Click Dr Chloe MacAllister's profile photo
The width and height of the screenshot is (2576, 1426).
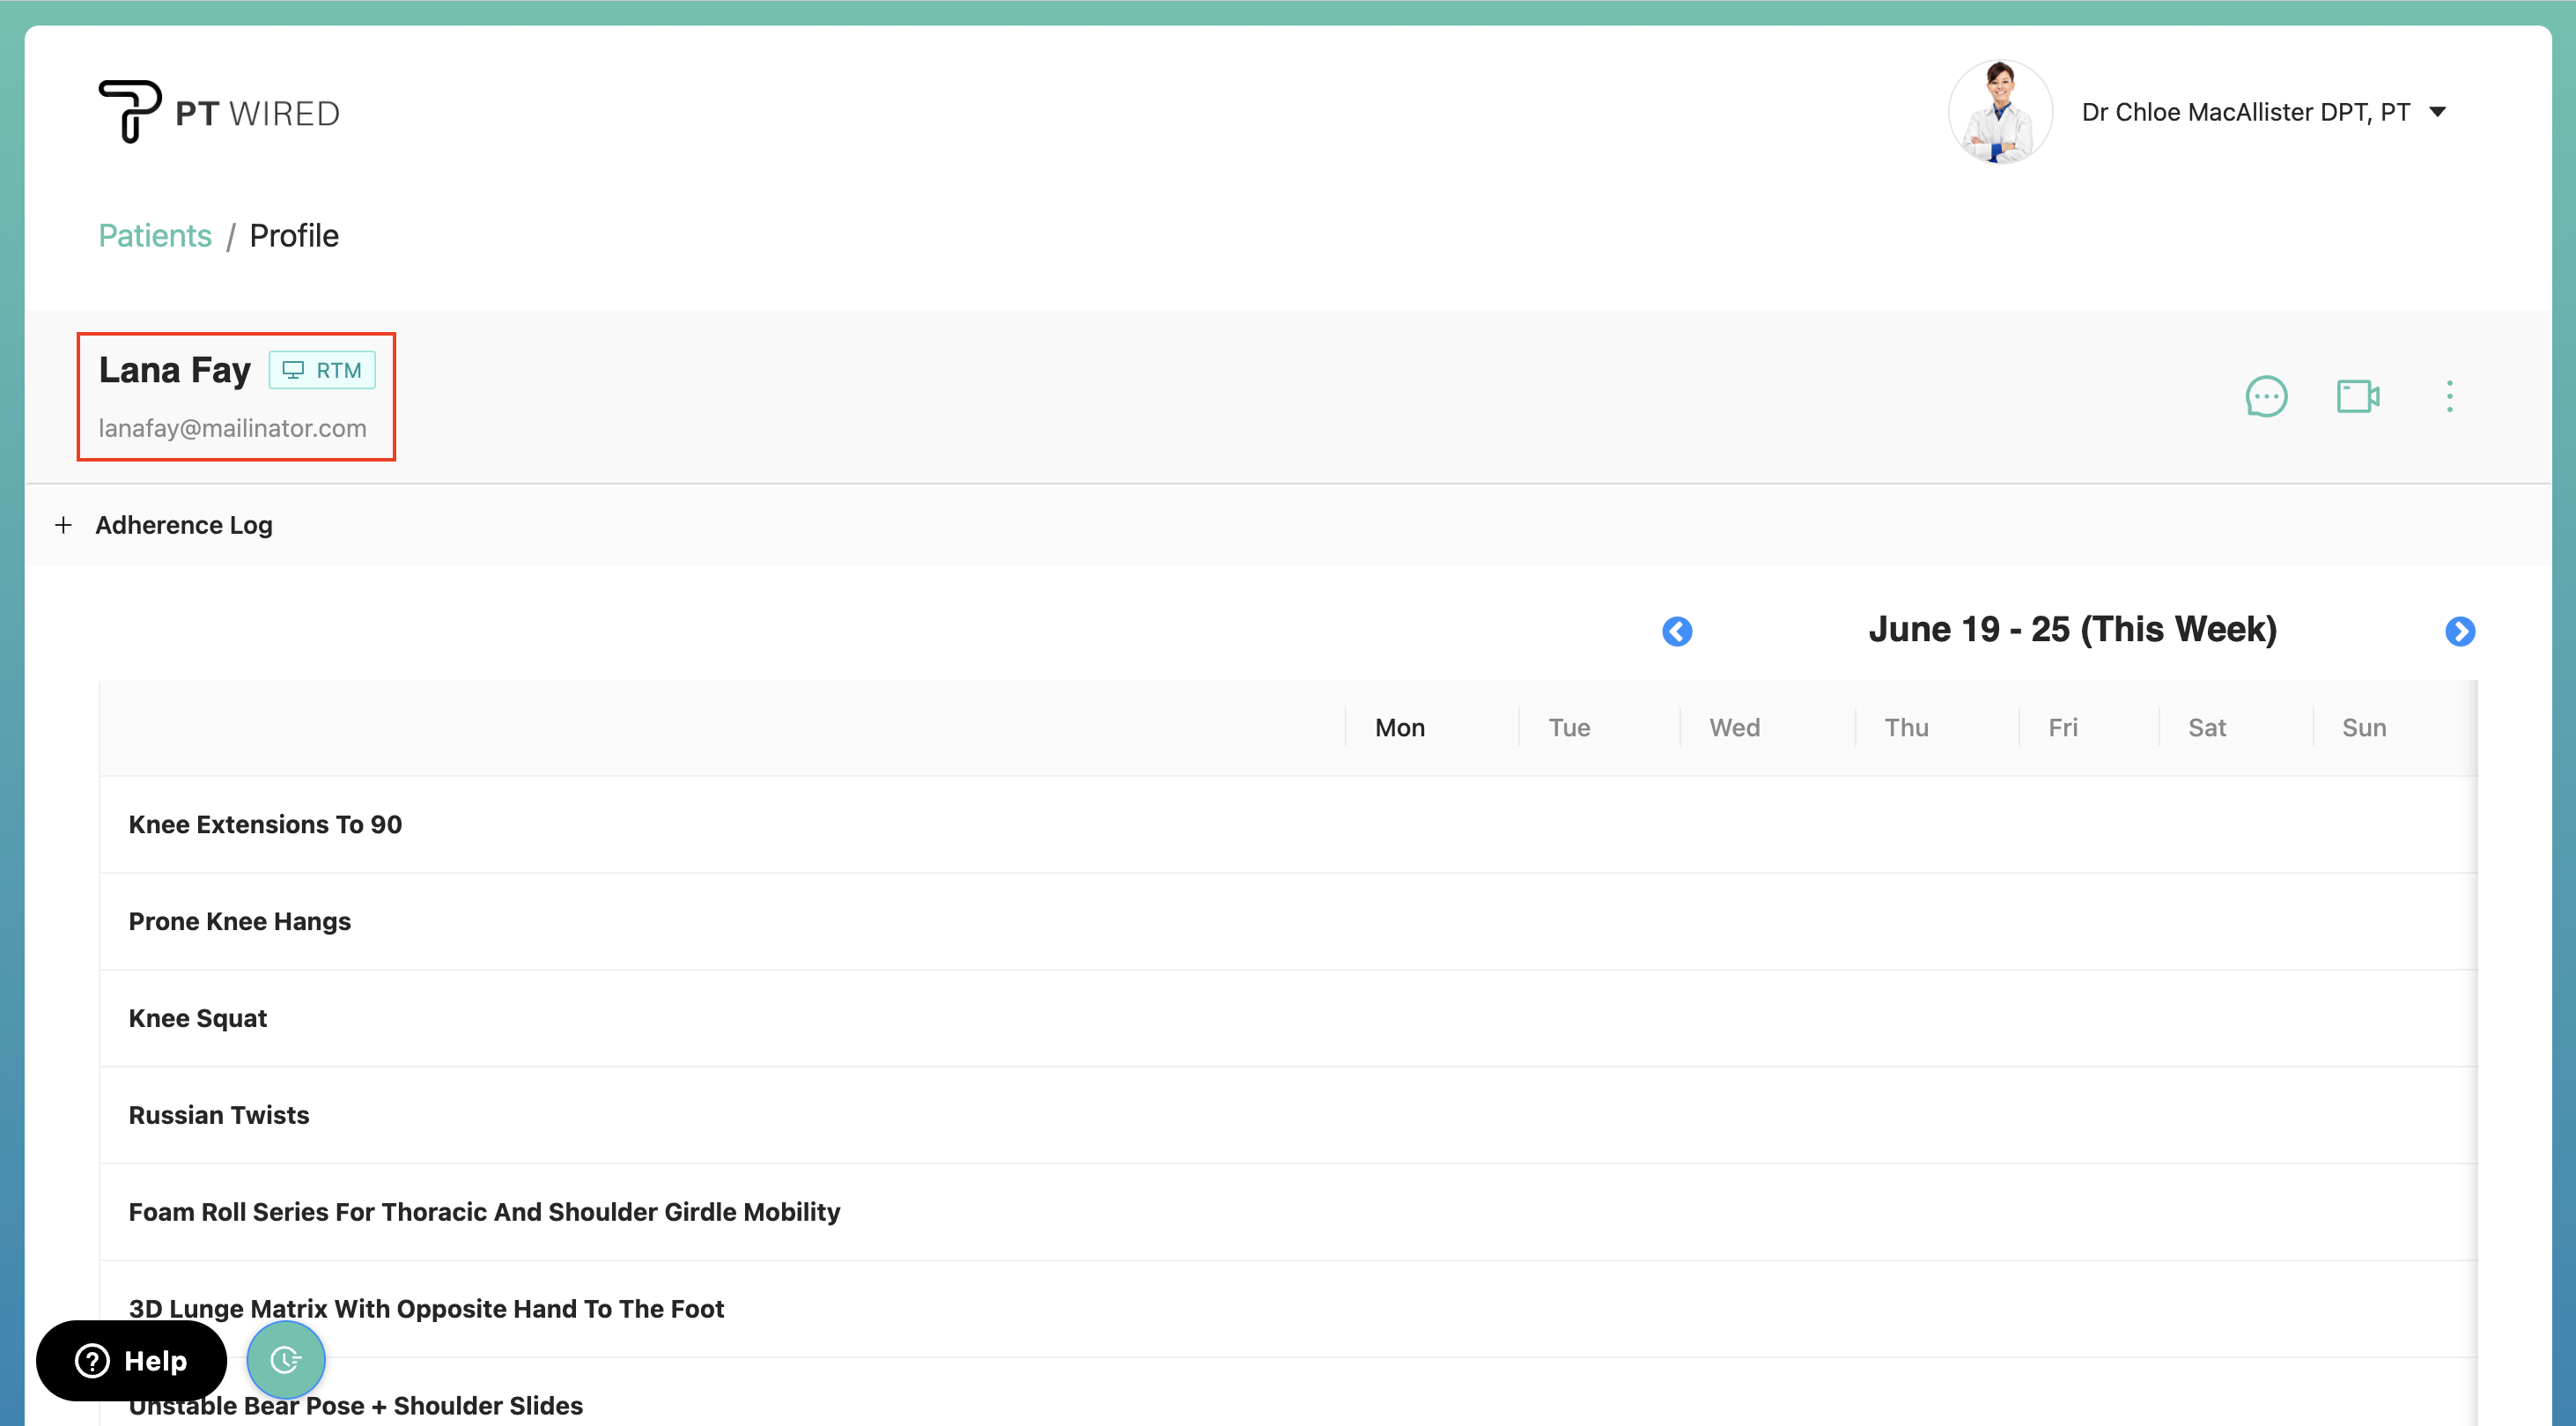click(x=2000, y=111)
